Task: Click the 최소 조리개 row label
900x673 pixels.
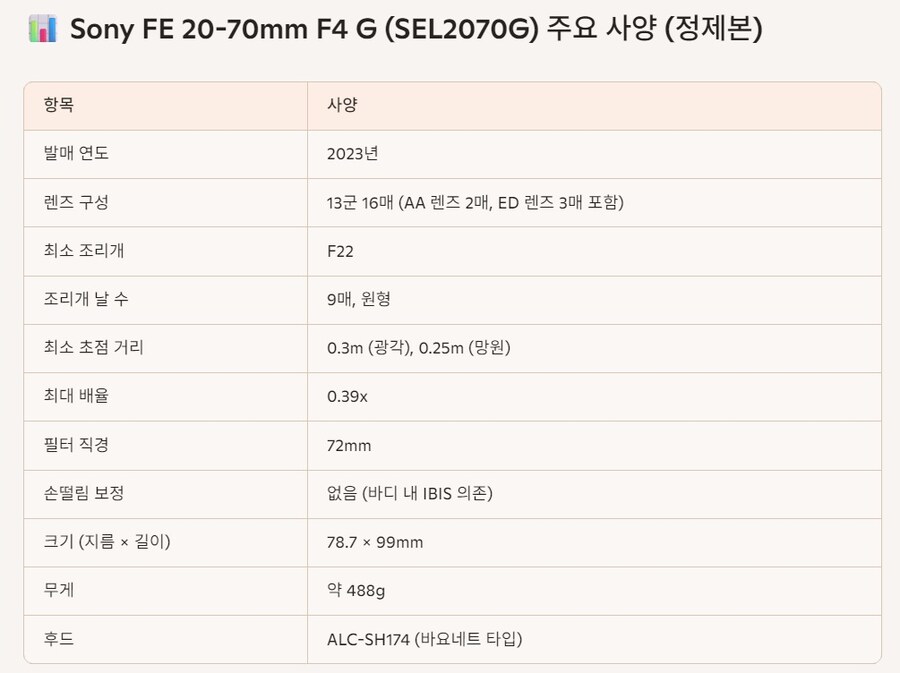Action: [x=84, y=251]
